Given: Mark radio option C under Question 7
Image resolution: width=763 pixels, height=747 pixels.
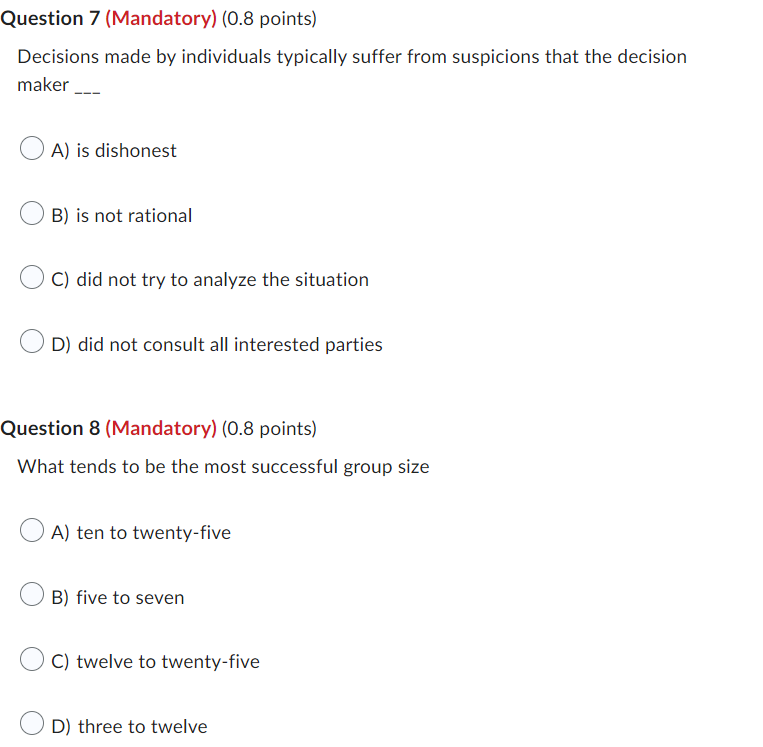Looking at the screenshot, I should (x=32, y=277).
